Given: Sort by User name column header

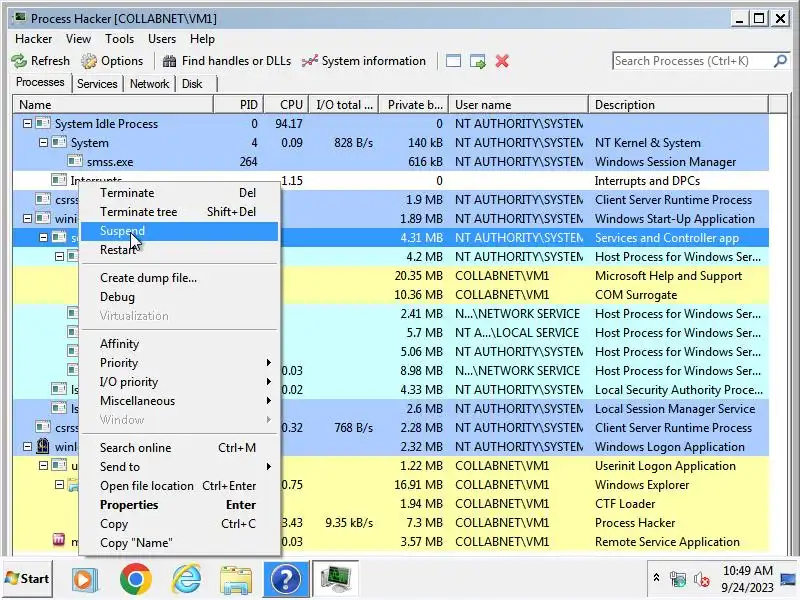Looking at the screenshot, I should coord(518,105).
